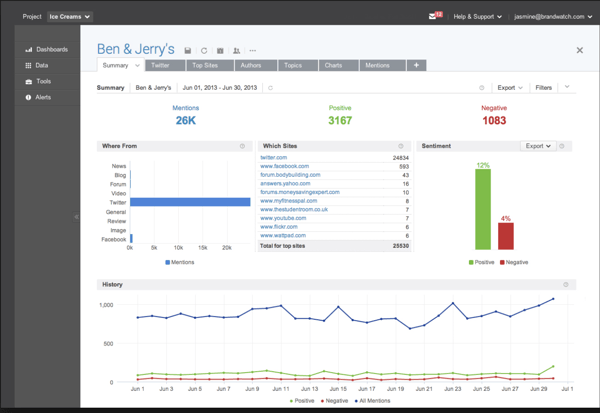Toggle Negative series in History legend

pos(334,401)
